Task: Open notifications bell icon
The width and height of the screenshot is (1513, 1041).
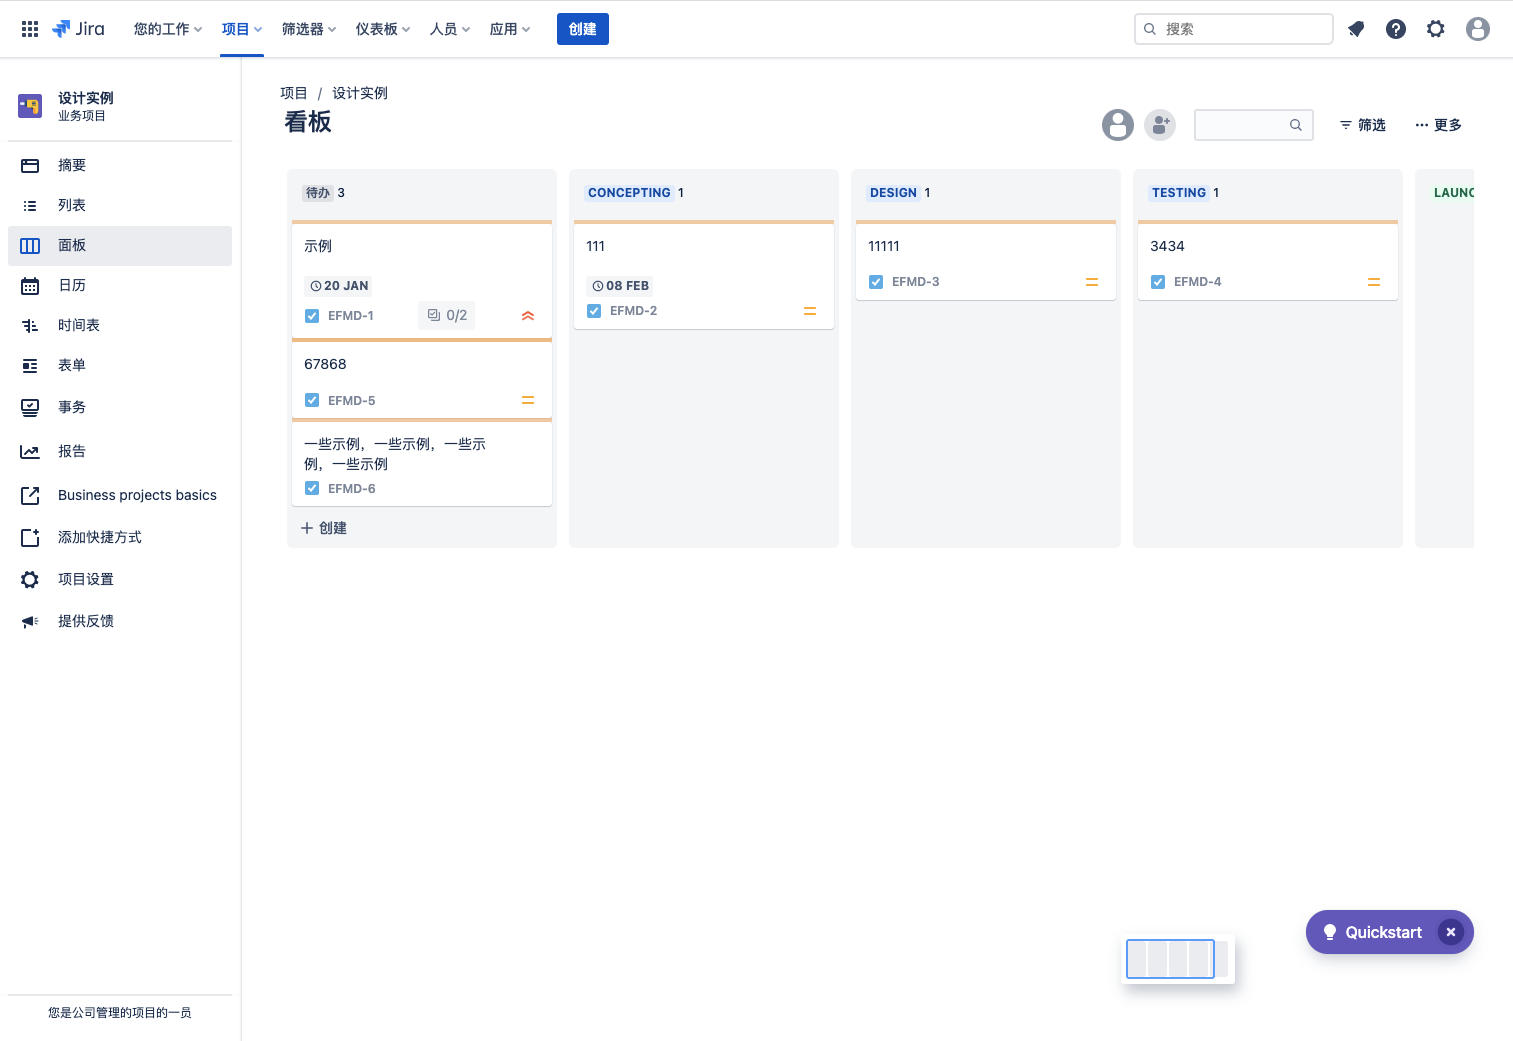Action: pyautogui.click(x=1356, y=29)
